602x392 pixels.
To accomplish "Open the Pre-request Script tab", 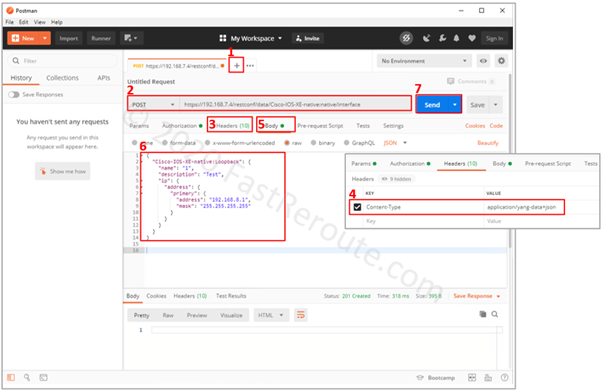I will pyautogui.click(x=320, y=126).
